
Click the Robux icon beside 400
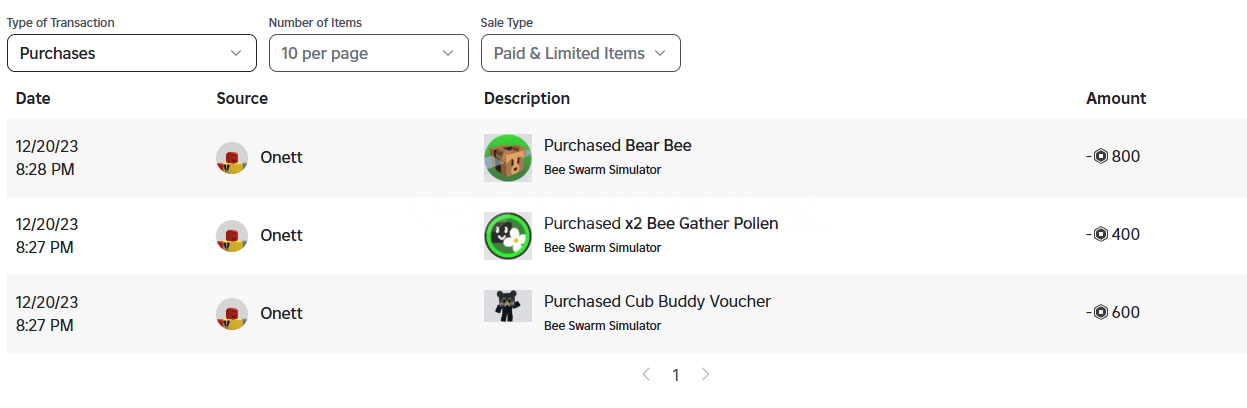pyautogui.click(x=1101, y=235)
